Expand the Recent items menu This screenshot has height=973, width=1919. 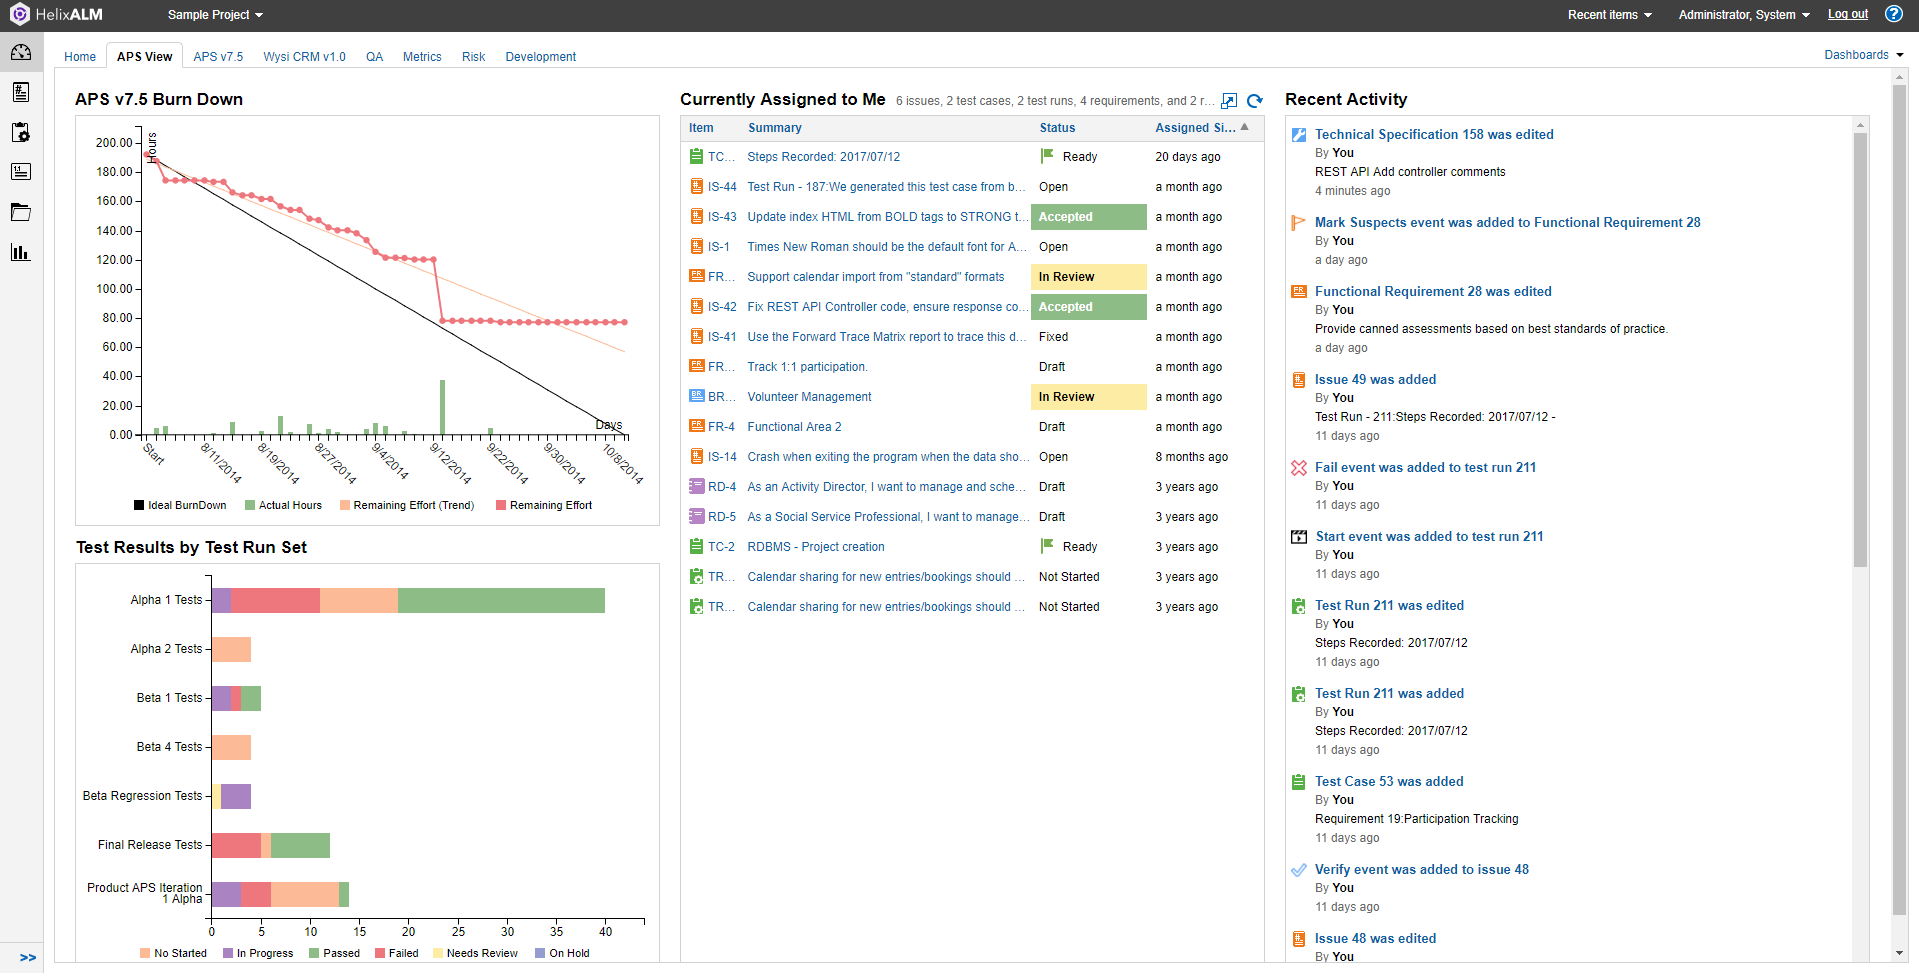[x=1609, y=15]
